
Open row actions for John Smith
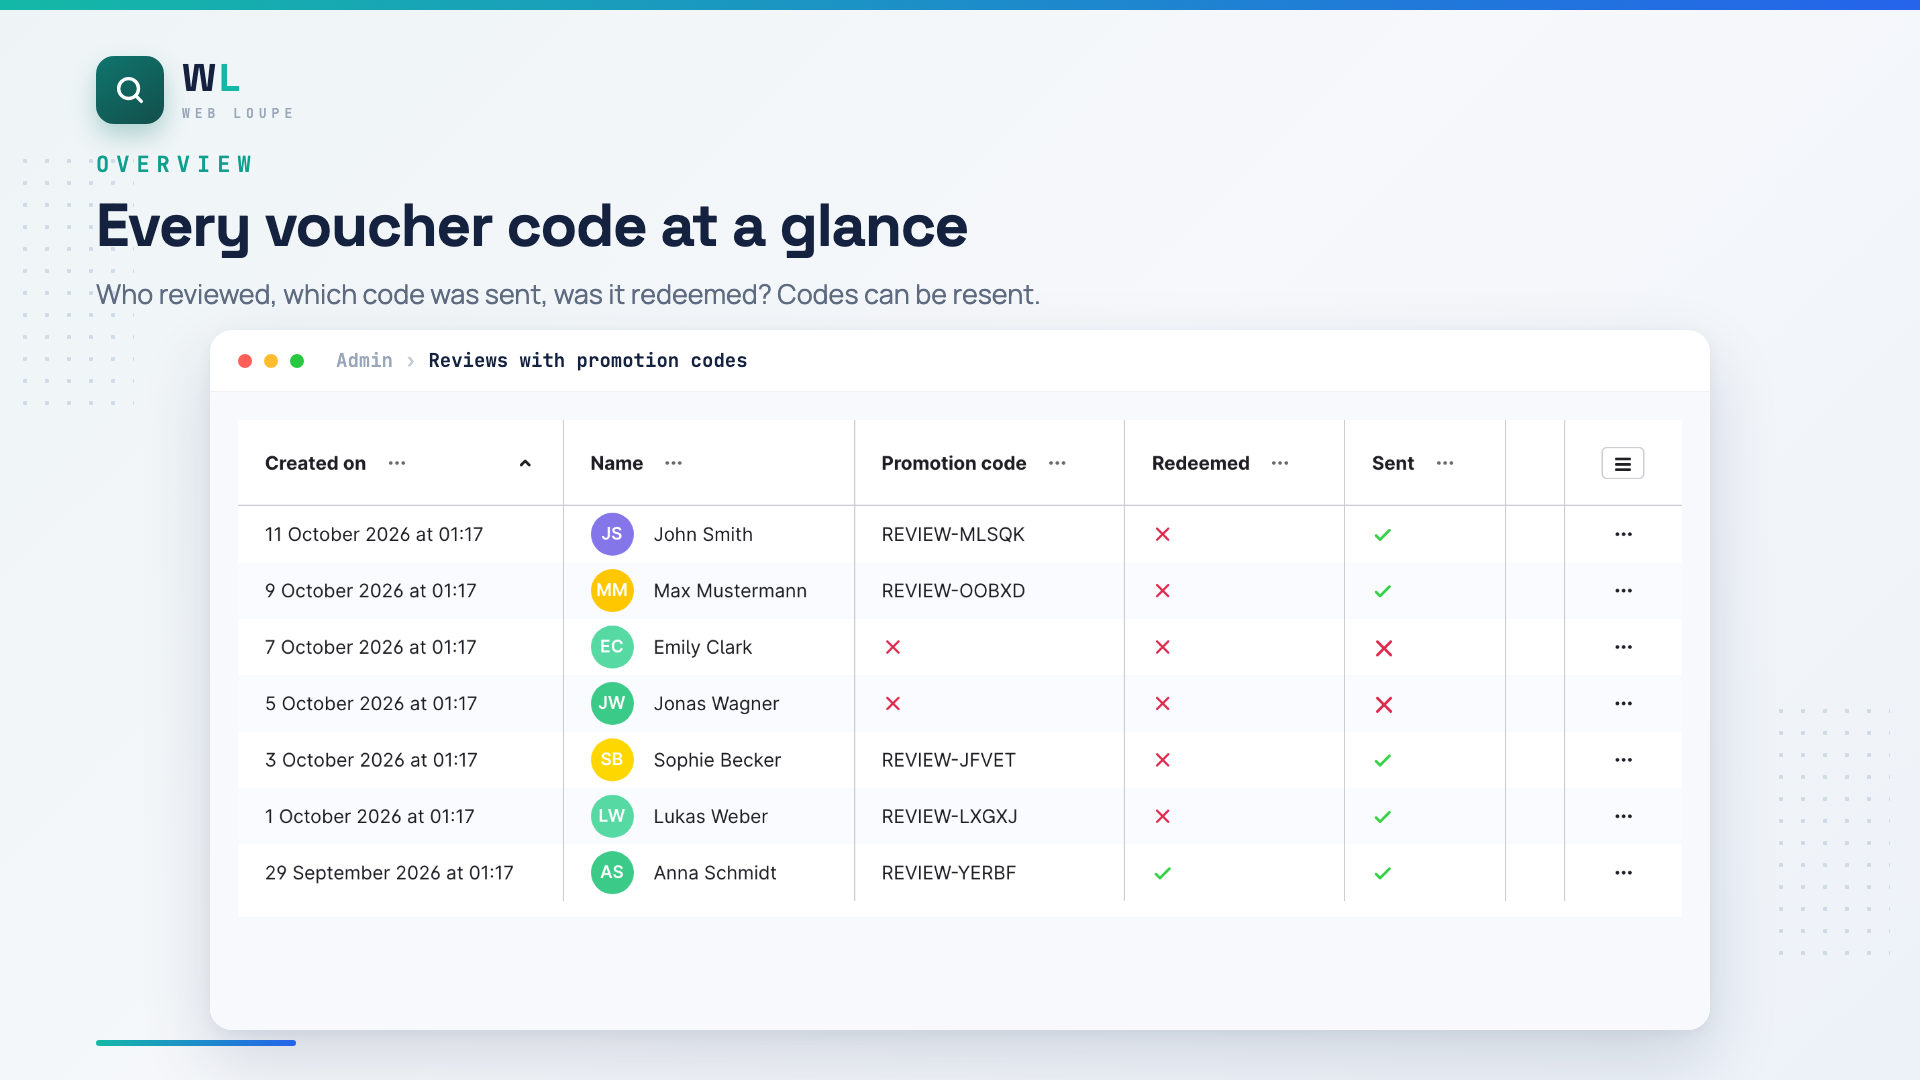click(1623, 534)
